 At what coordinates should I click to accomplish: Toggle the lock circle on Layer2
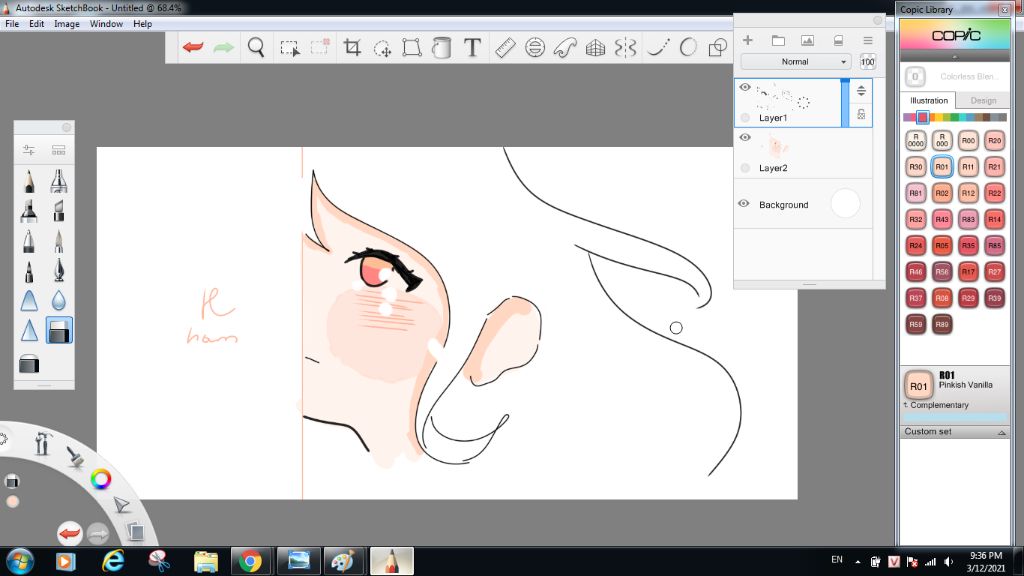click(745, 168)
